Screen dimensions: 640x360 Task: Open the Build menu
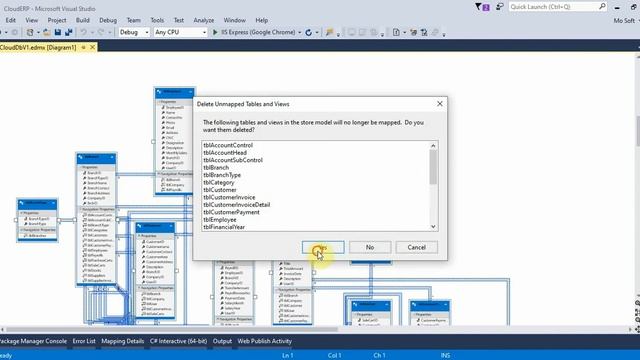click(x=82, y=20)
